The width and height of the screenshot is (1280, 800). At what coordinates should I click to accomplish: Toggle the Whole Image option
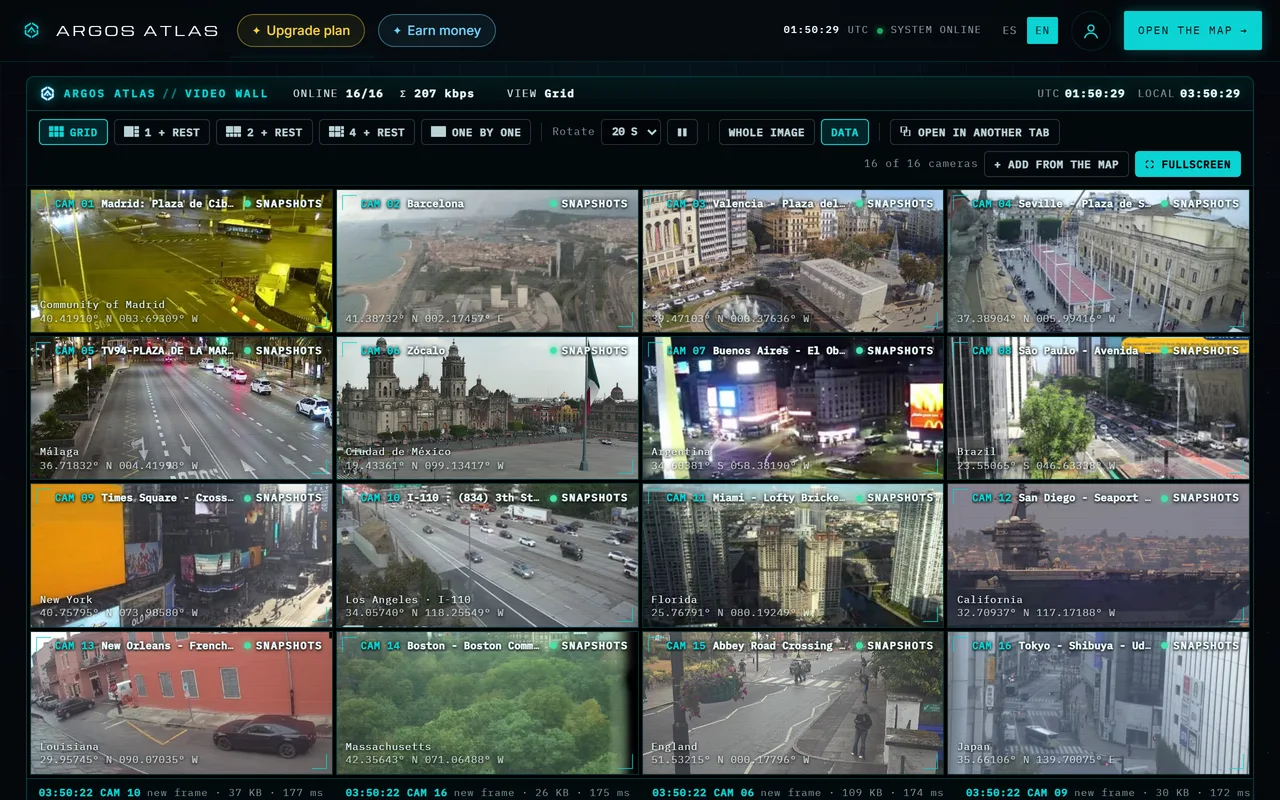pos(766,132)
